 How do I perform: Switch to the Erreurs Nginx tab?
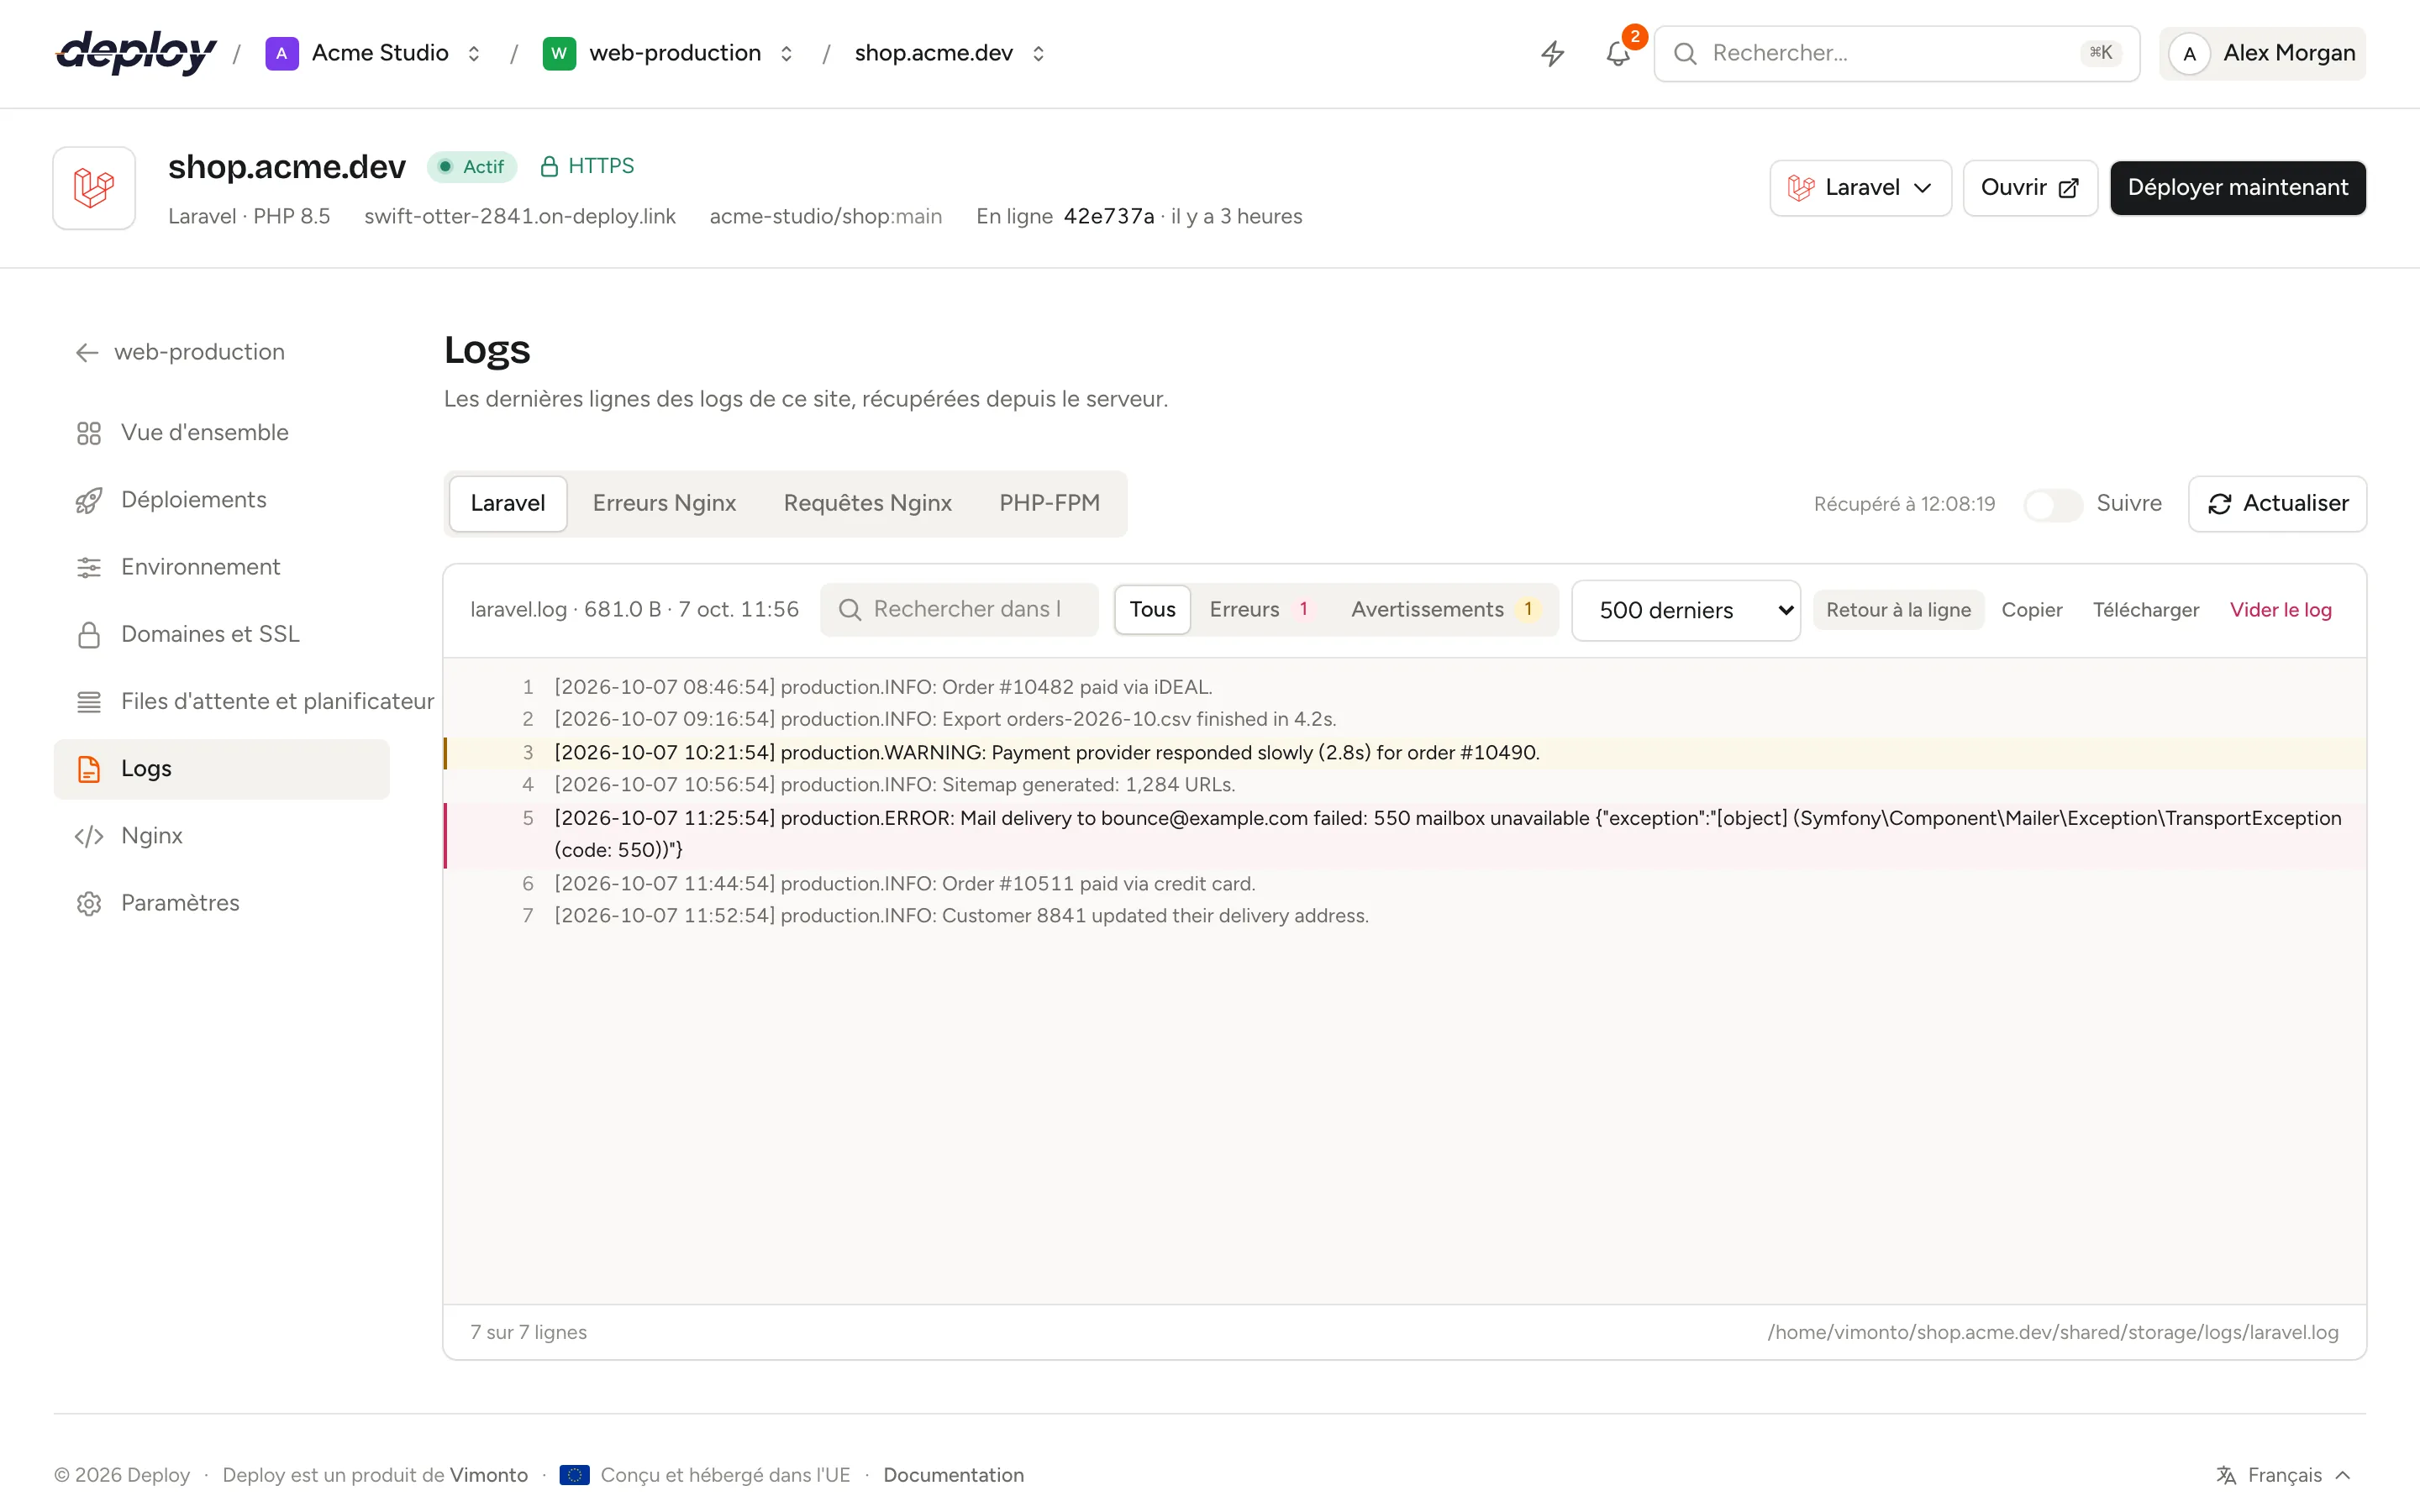pos(664,503)
